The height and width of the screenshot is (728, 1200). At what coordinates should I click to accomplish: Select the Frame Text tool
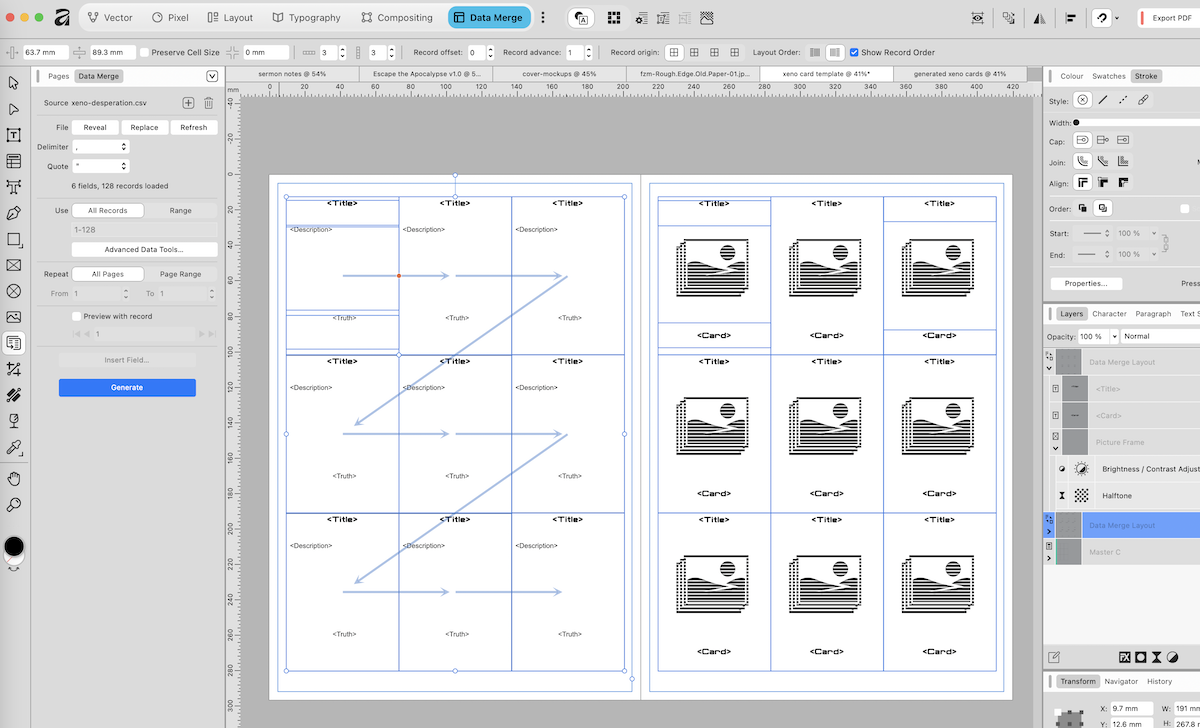[x=14, y=134]
